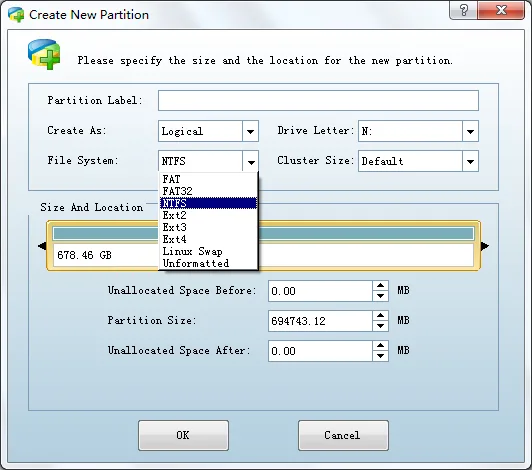Click the Partition Label text field
This screenshot has width=532, height=470.
[318, 100]
